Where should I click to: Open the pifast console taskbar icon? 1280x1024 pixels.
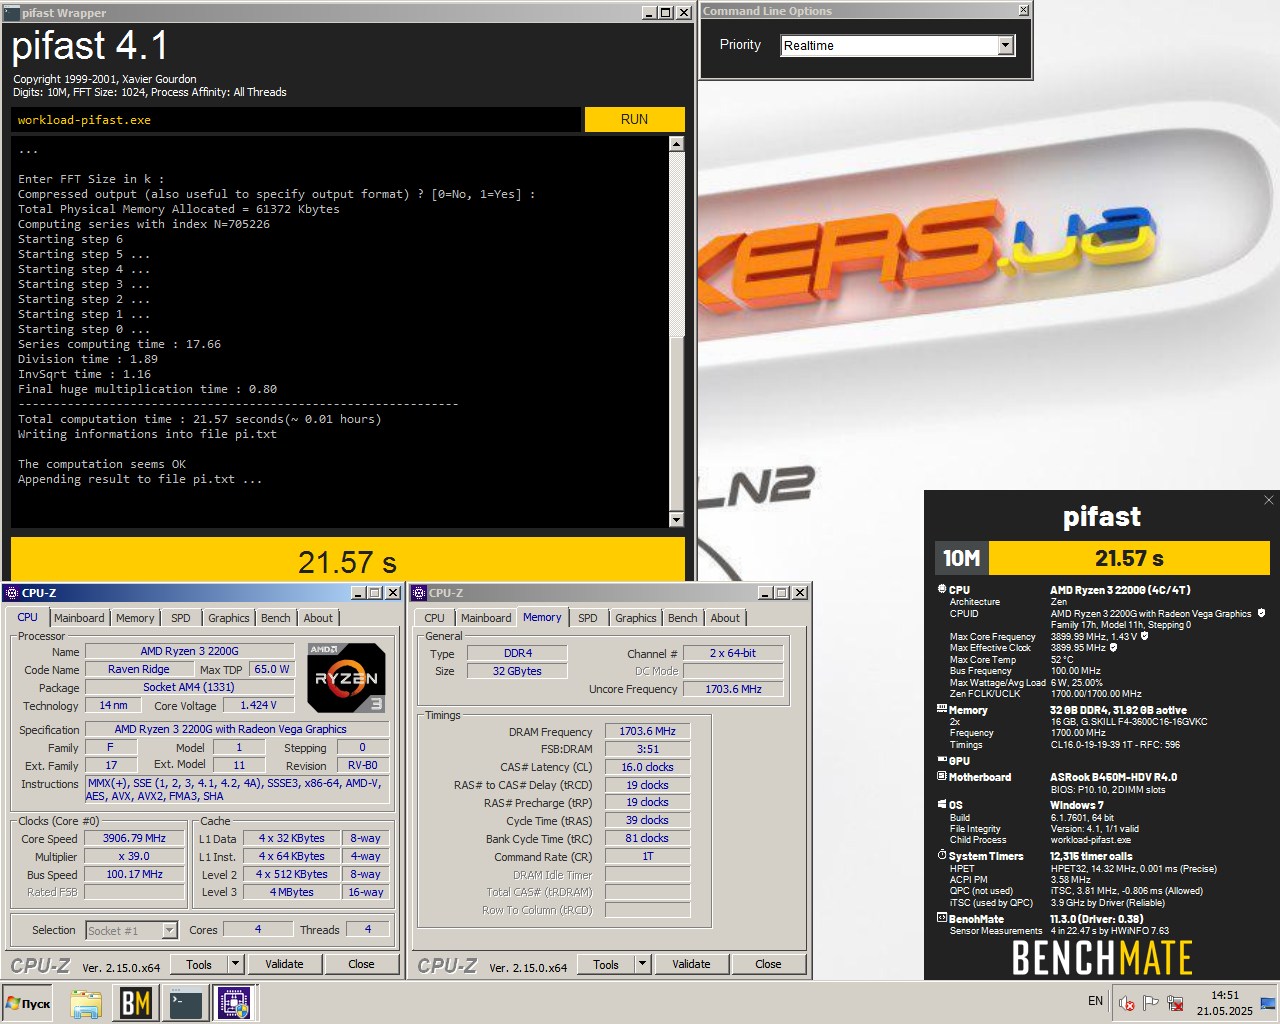186,1003
